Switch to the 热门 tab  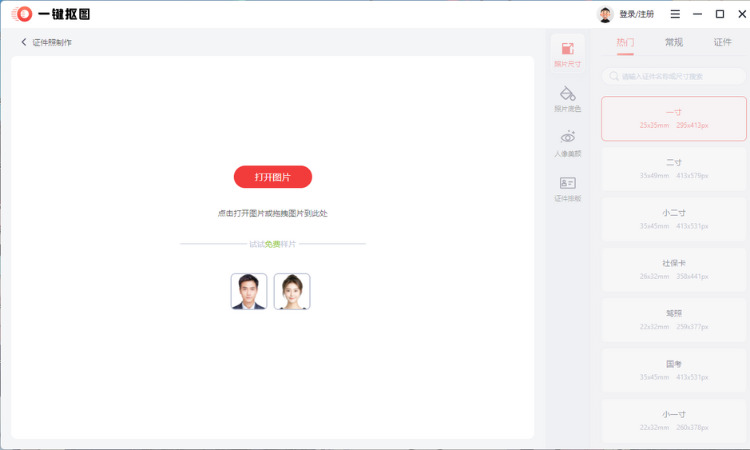coord(625,43)
